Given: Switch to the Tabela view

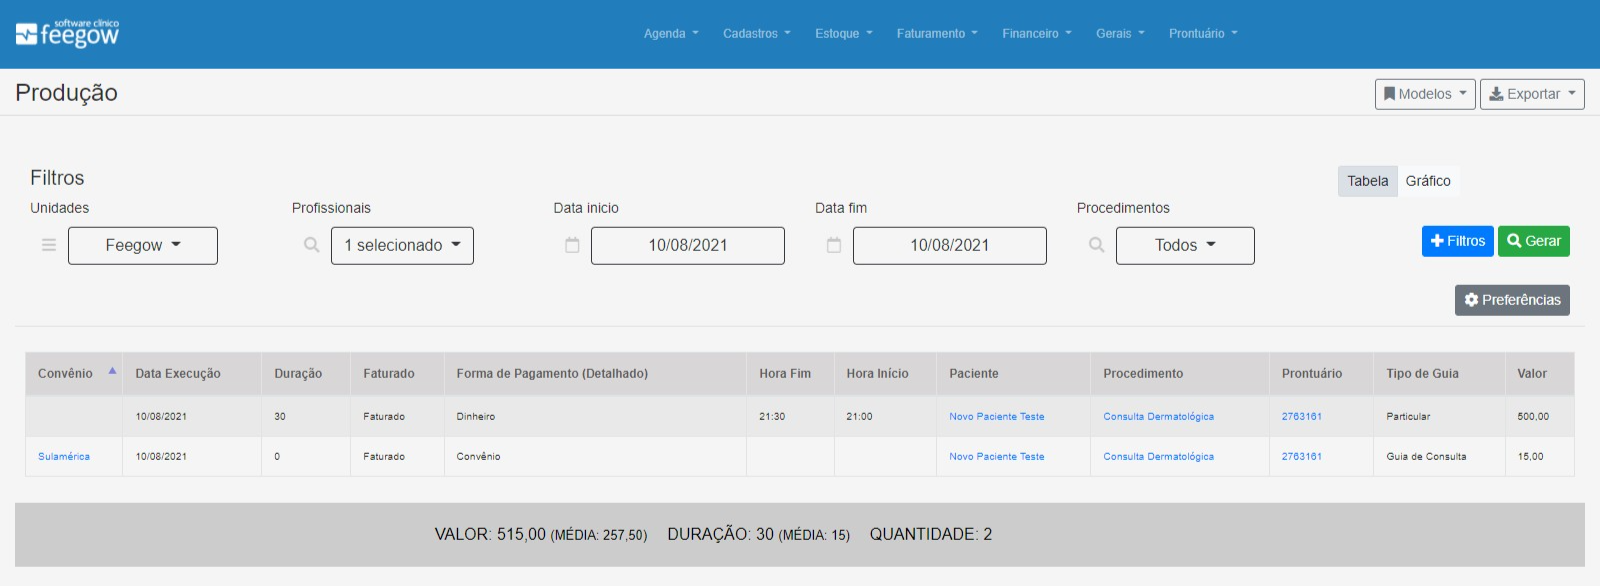Looking at the screenshot, I should (1367, 181).
